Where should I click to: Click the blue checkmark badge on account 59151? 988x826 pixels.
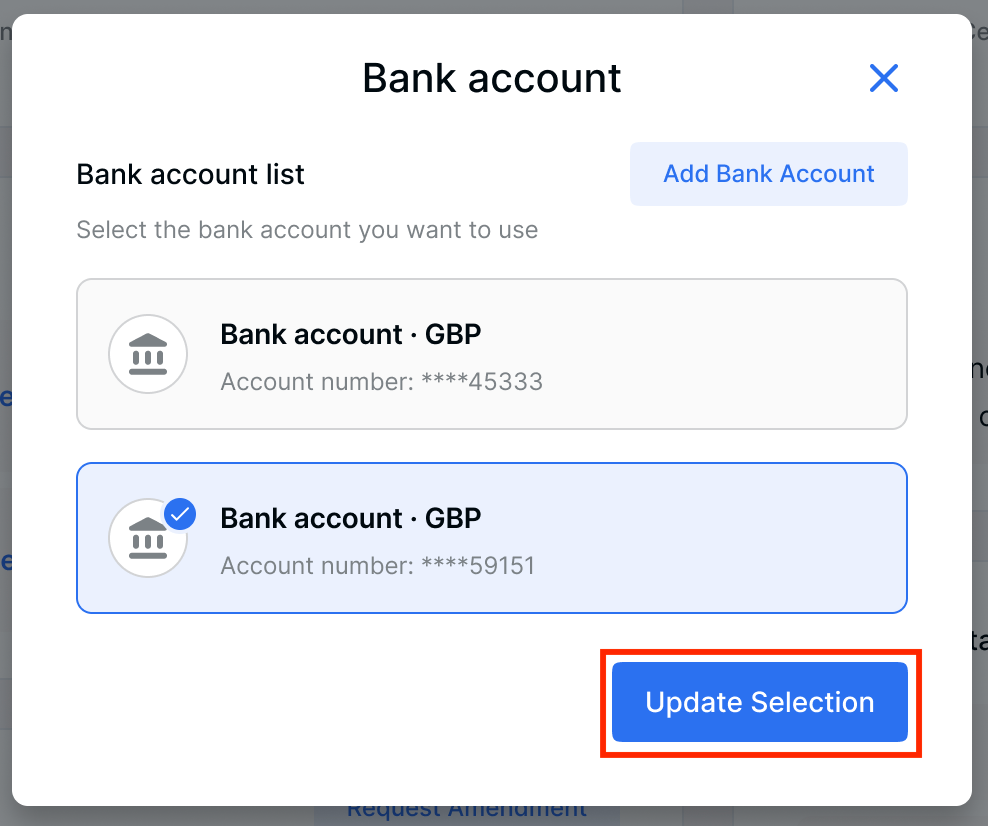click(x=180, y=513)
